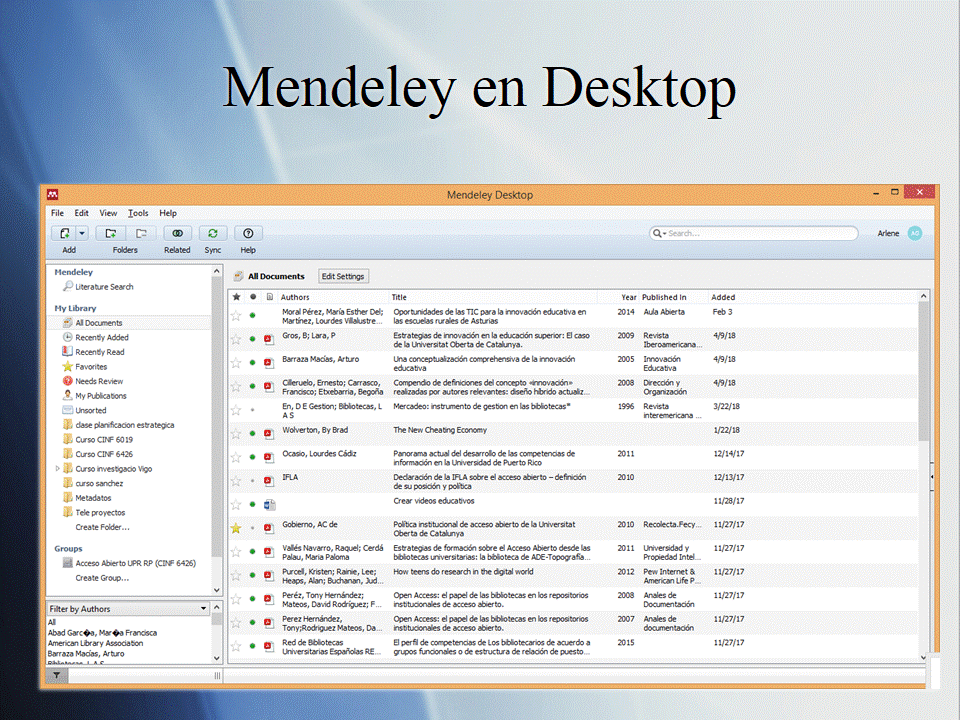Open PDF icon for Gros, B; Lara row
The image size is (960, 720).
[269, 339]
